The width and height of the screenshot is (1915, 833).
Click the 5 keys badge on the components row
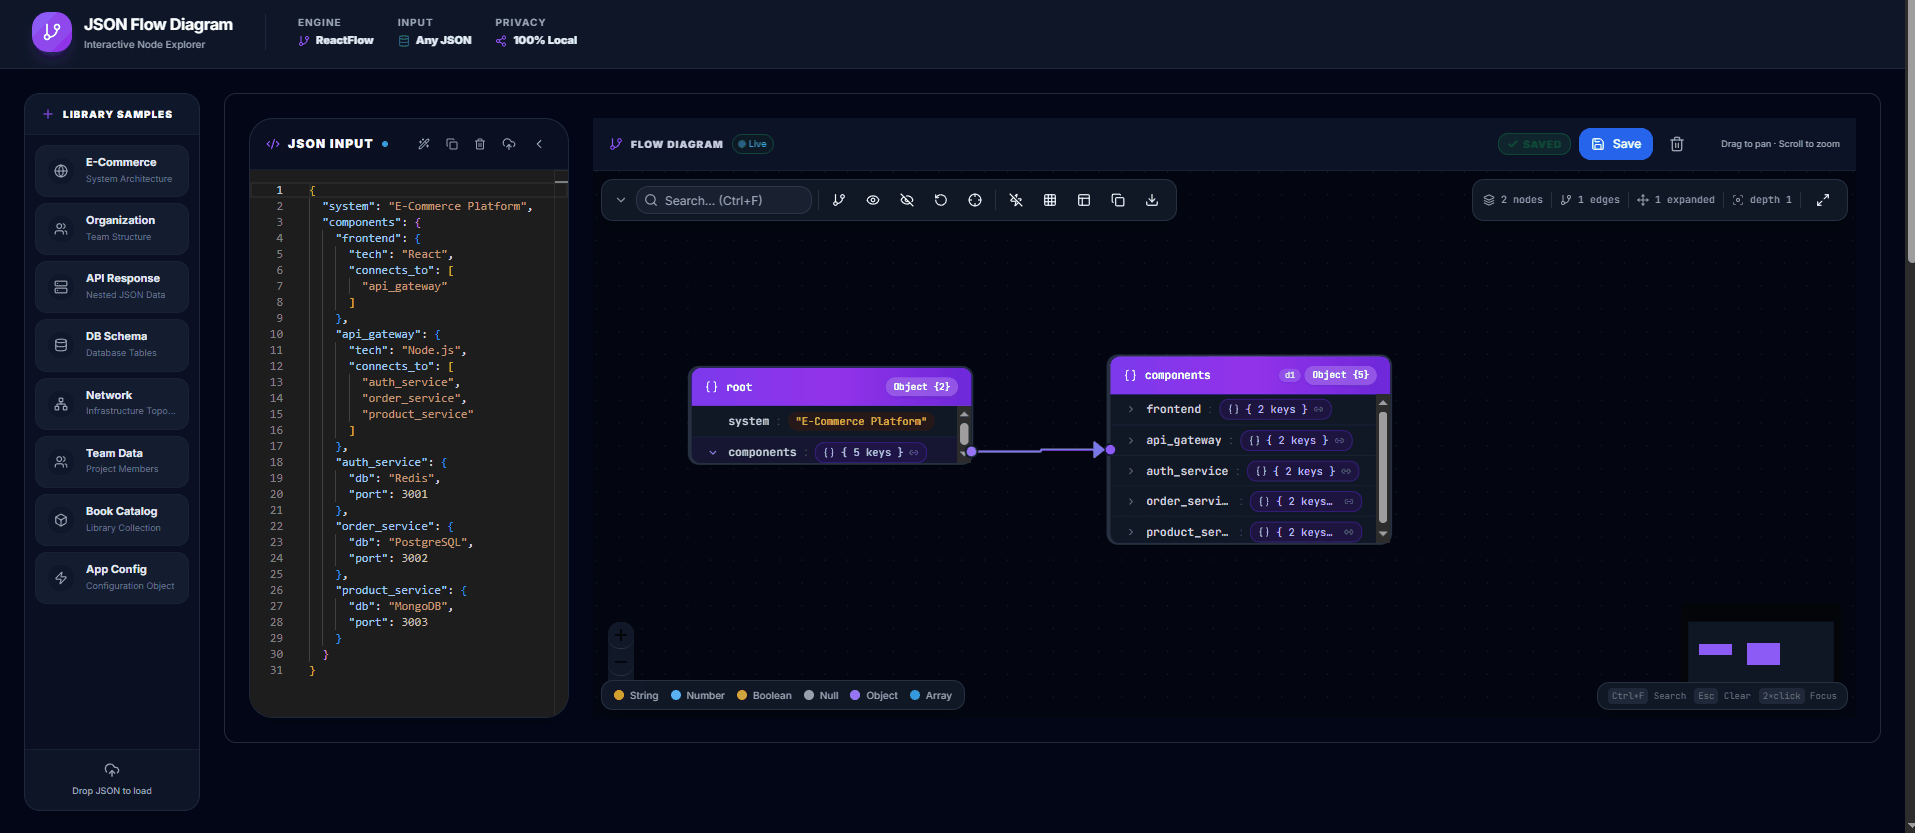pos(871,452)
